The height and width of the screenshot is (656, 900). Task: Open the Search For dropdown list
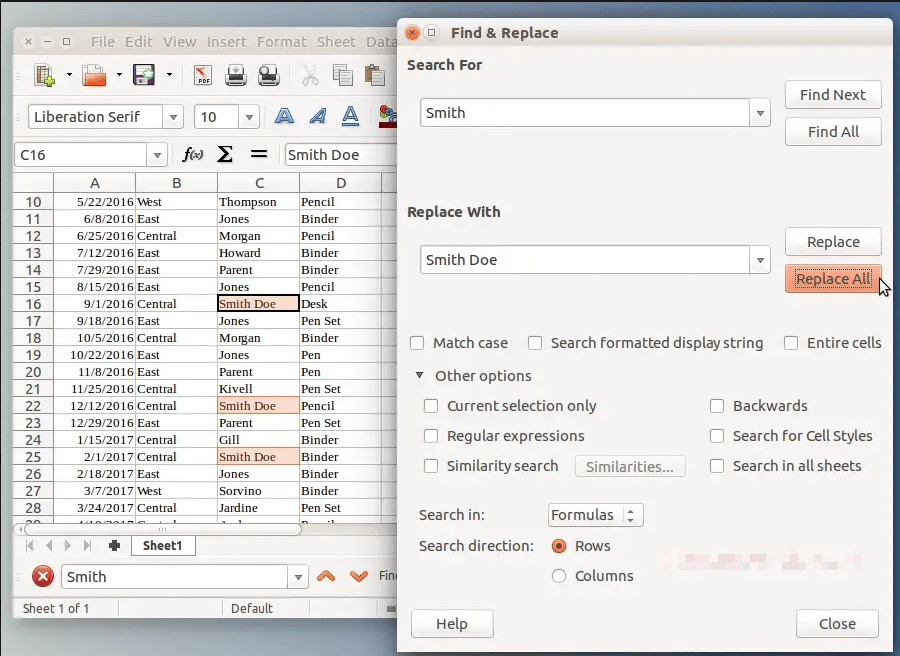point(759,112)
